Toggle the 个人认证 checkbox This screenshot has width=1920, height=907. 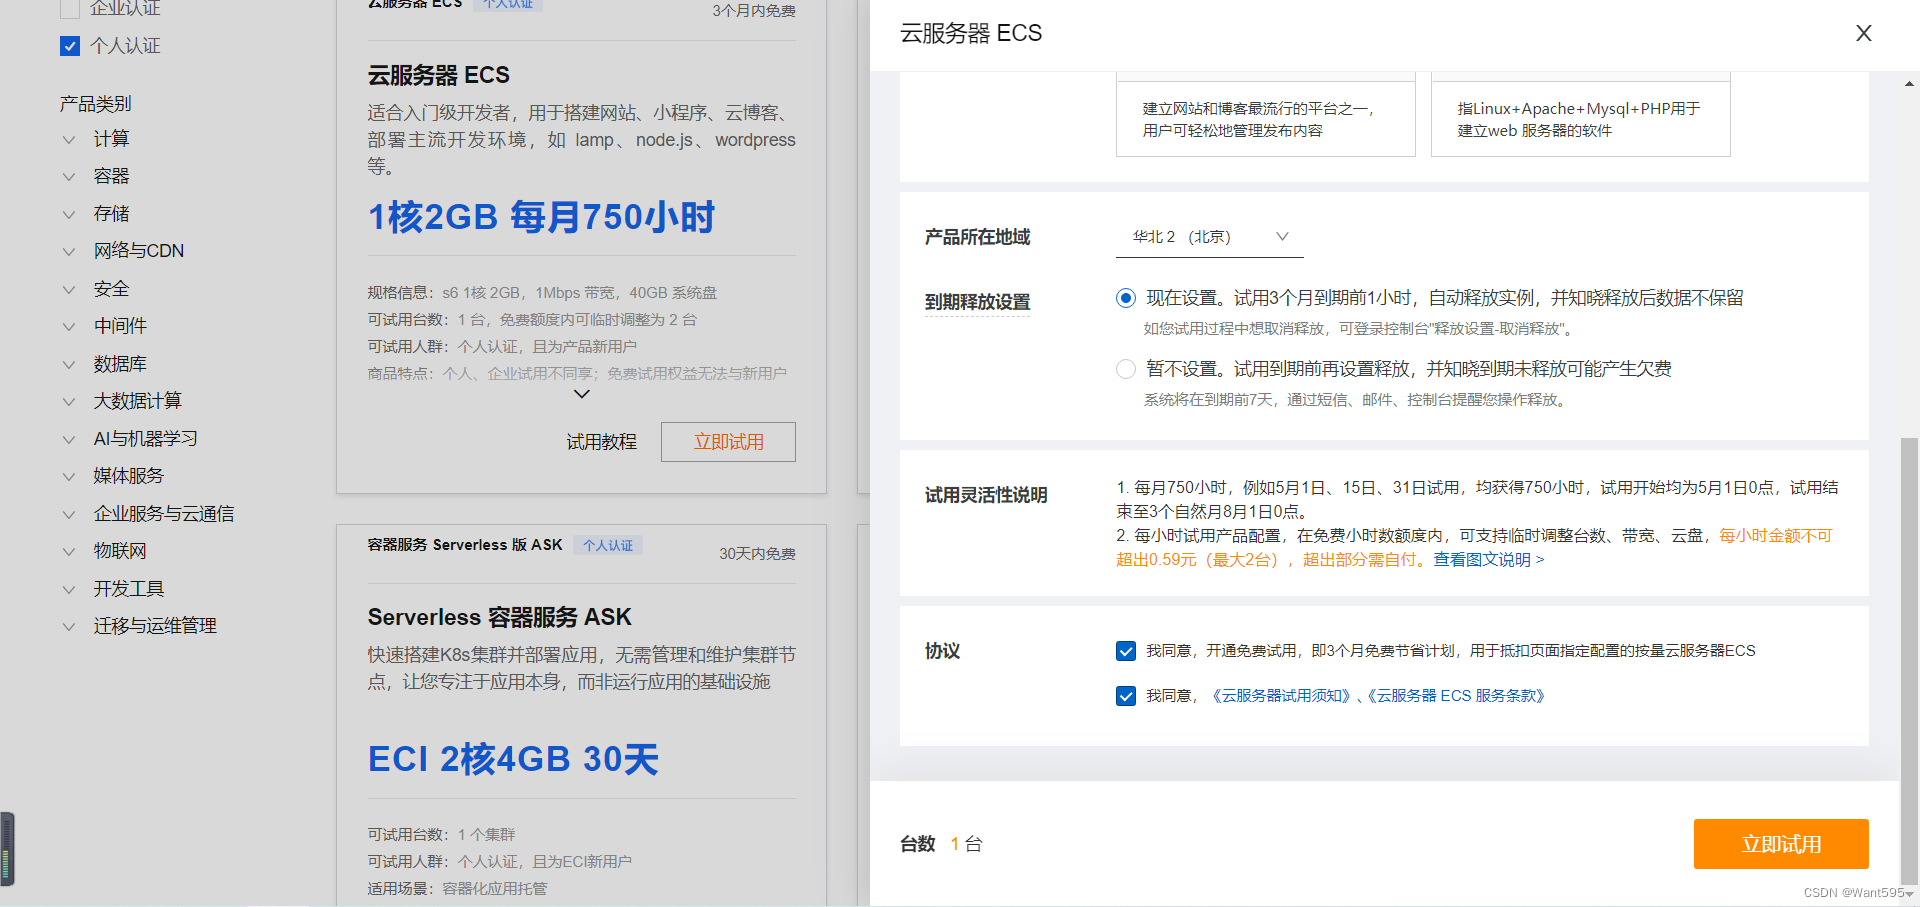[x=70, y=46]
